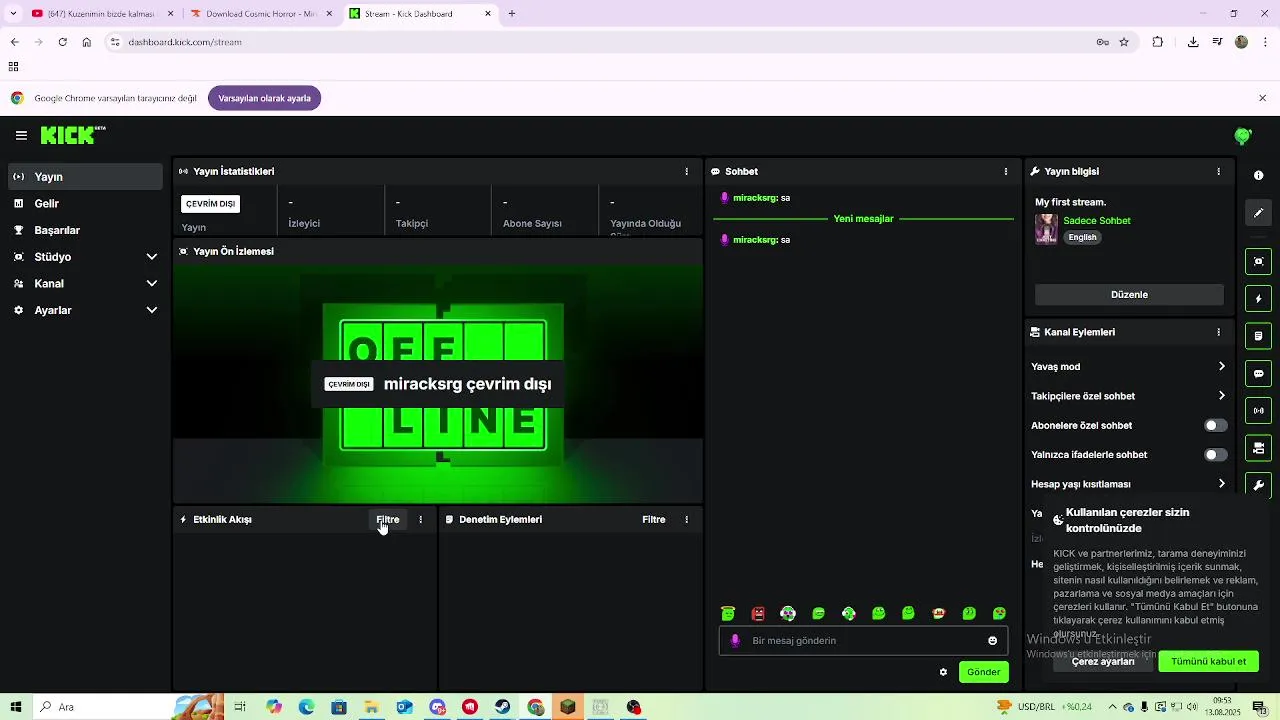Image resolution: width=1280 pixels, height=720 pixels.
Task: Open the Downloads icon in Chrome toolbar
Action: coord(1193,42)
